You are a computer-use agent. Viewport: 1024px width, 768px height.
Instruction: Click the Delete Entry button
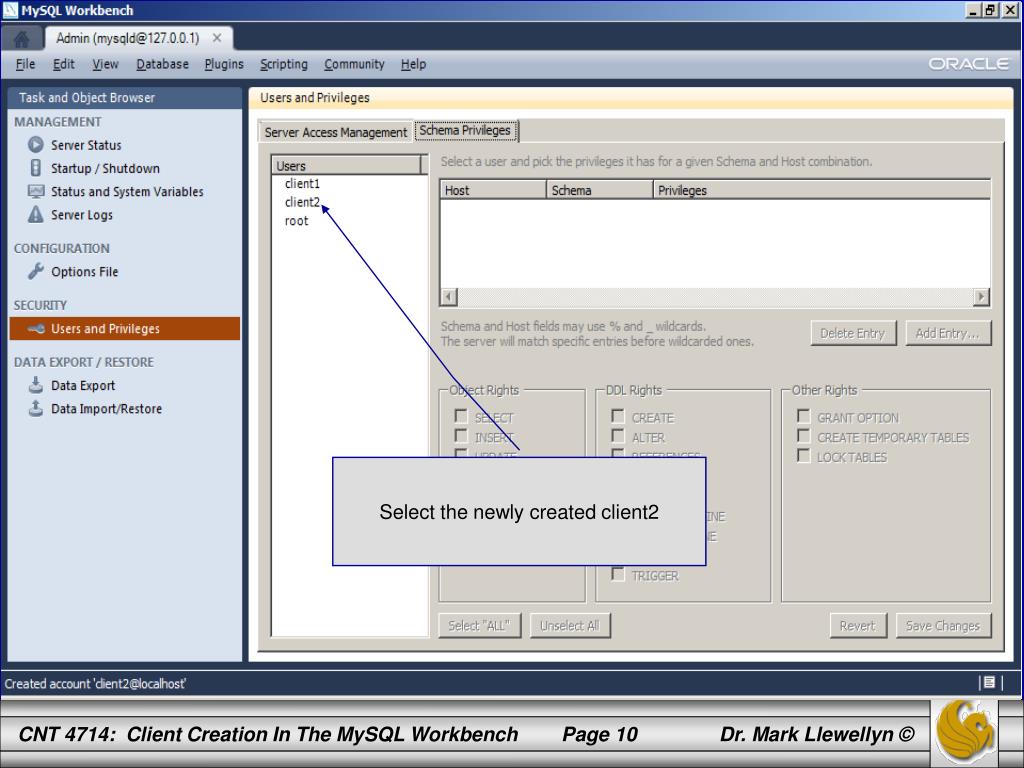point(853,333)
